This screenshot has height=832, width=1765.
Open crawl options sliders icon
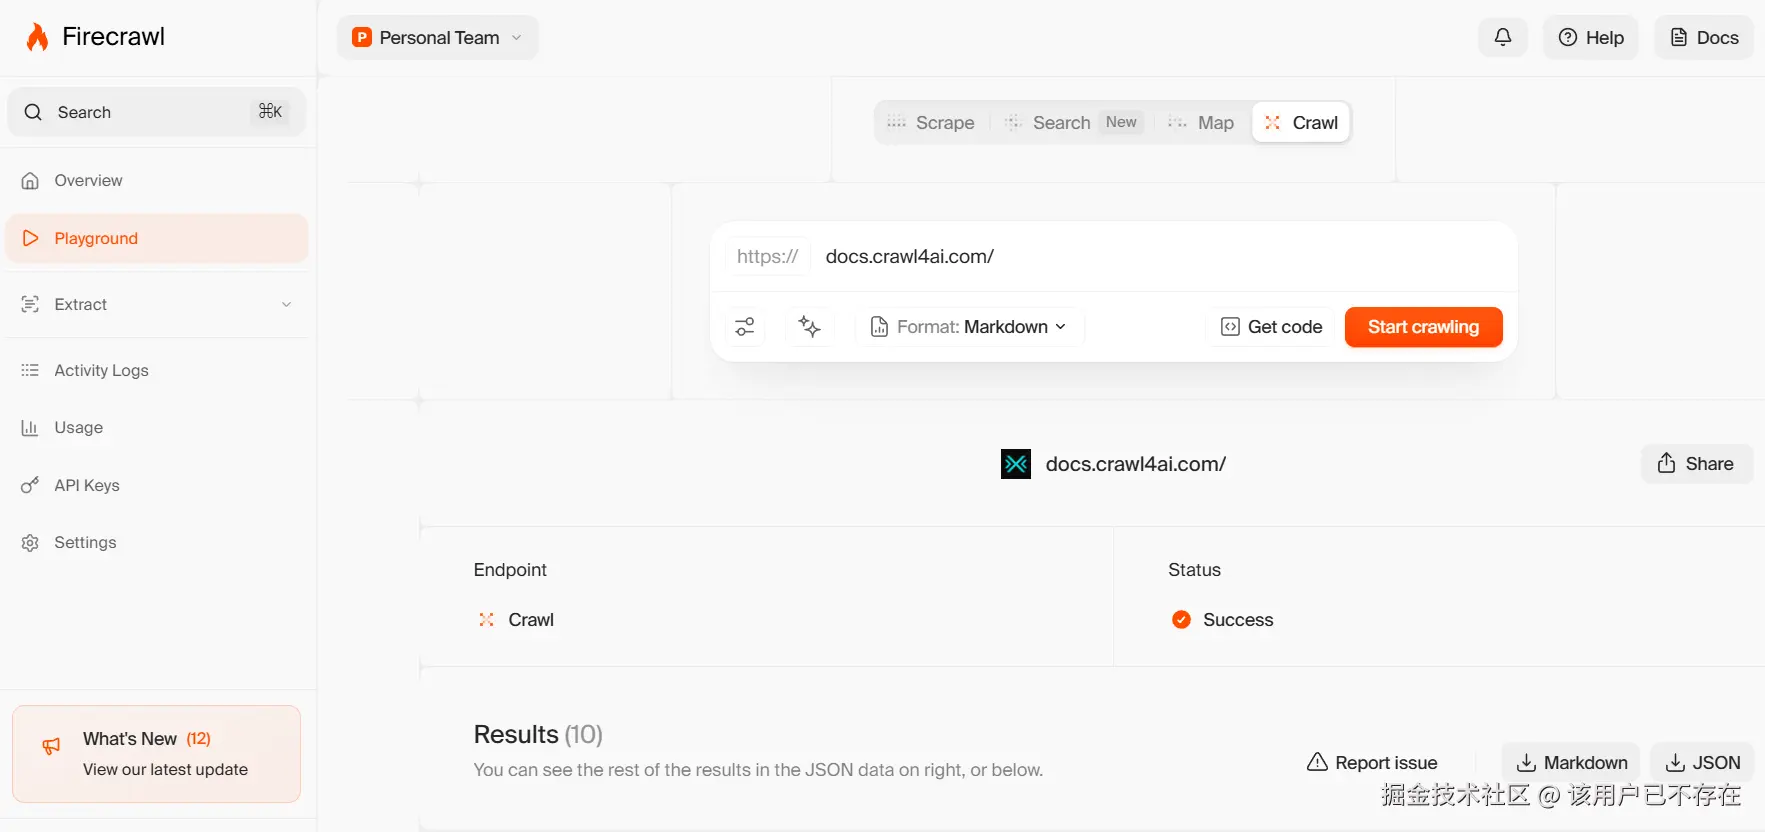[x=745, y=327]
